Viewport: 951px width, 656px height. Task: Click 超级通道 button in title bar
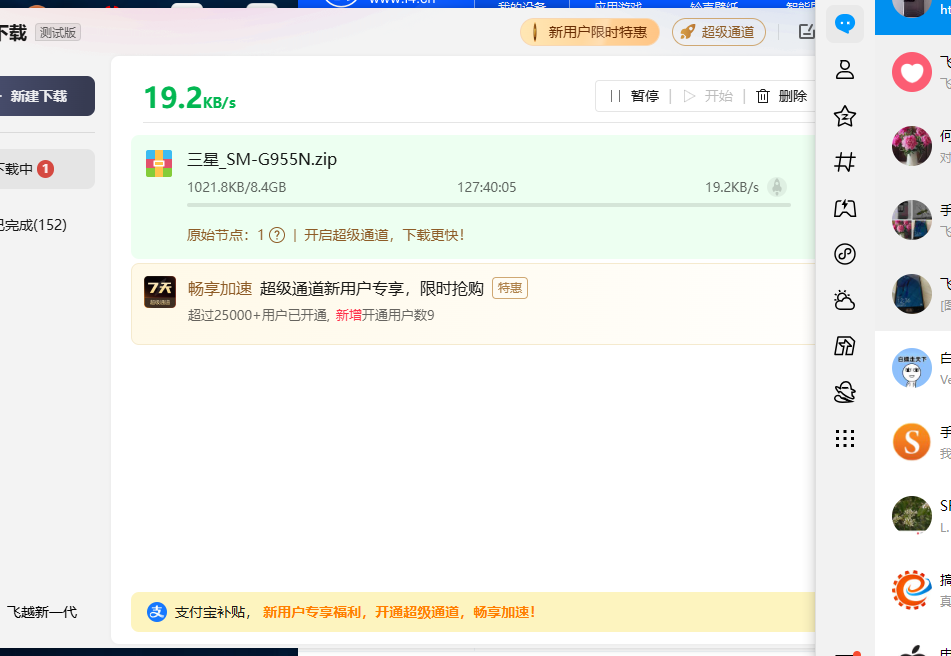[x=719, y=32]
